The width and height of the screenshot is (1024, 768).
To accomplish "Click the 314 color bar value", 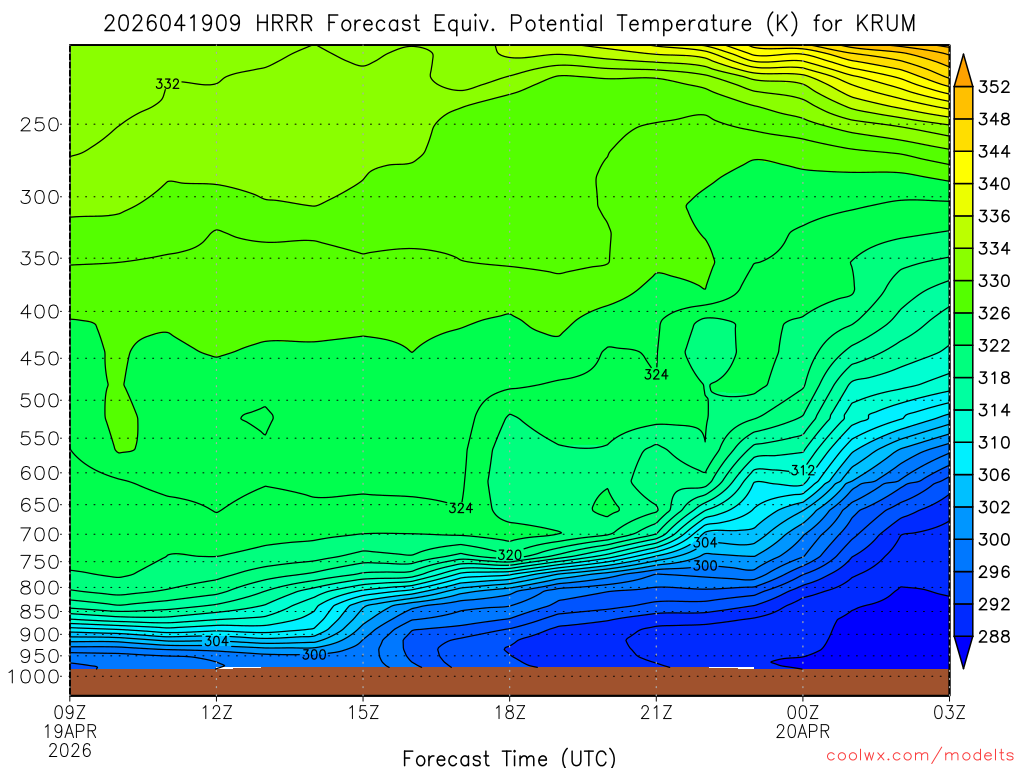I will (994, 410).
